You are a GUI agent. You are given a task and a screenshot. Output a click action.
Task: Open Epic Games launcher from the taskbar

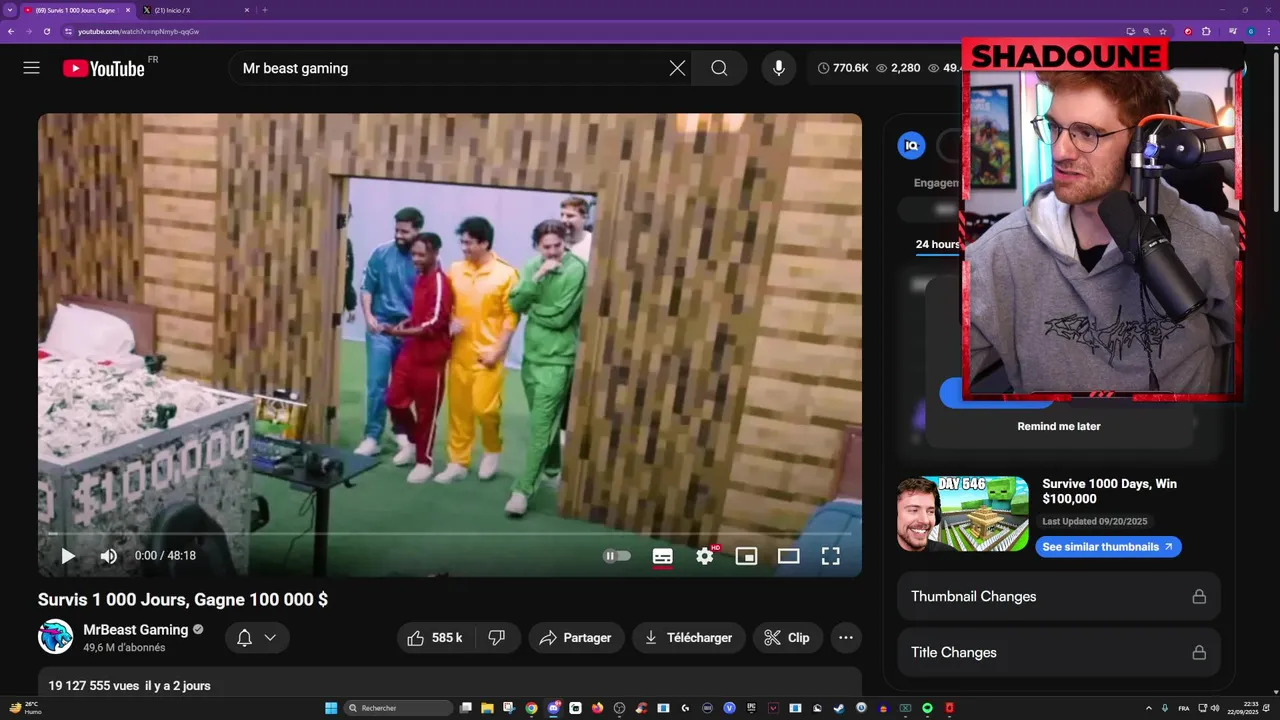(752, 708)
